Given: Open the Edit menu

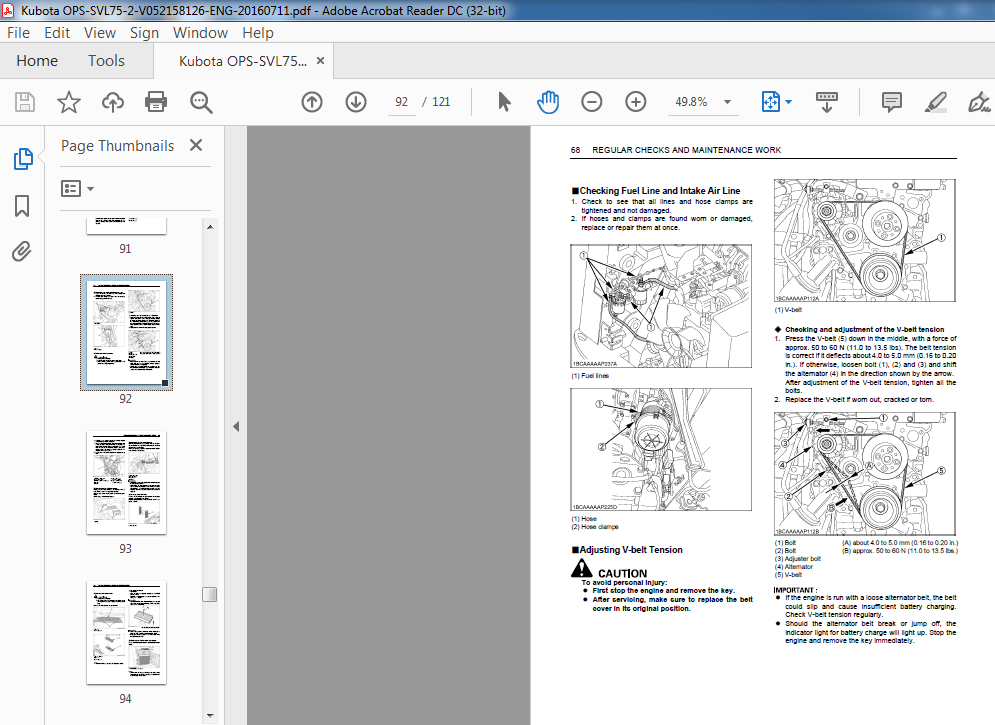Looking at the screenshot, I should pyautogui.click(x=57, y=33).
